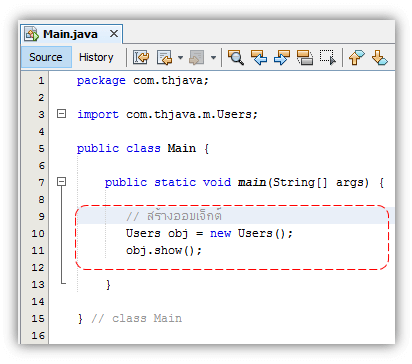
Task: Click the Thai comment on line 9
Action: point(174,216)
